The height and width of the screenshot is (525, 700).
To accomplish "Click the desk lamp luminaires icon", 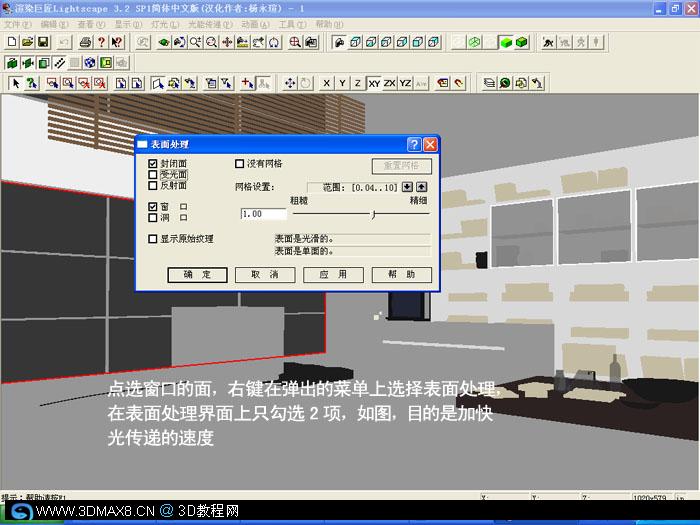I will pos(537,83).
